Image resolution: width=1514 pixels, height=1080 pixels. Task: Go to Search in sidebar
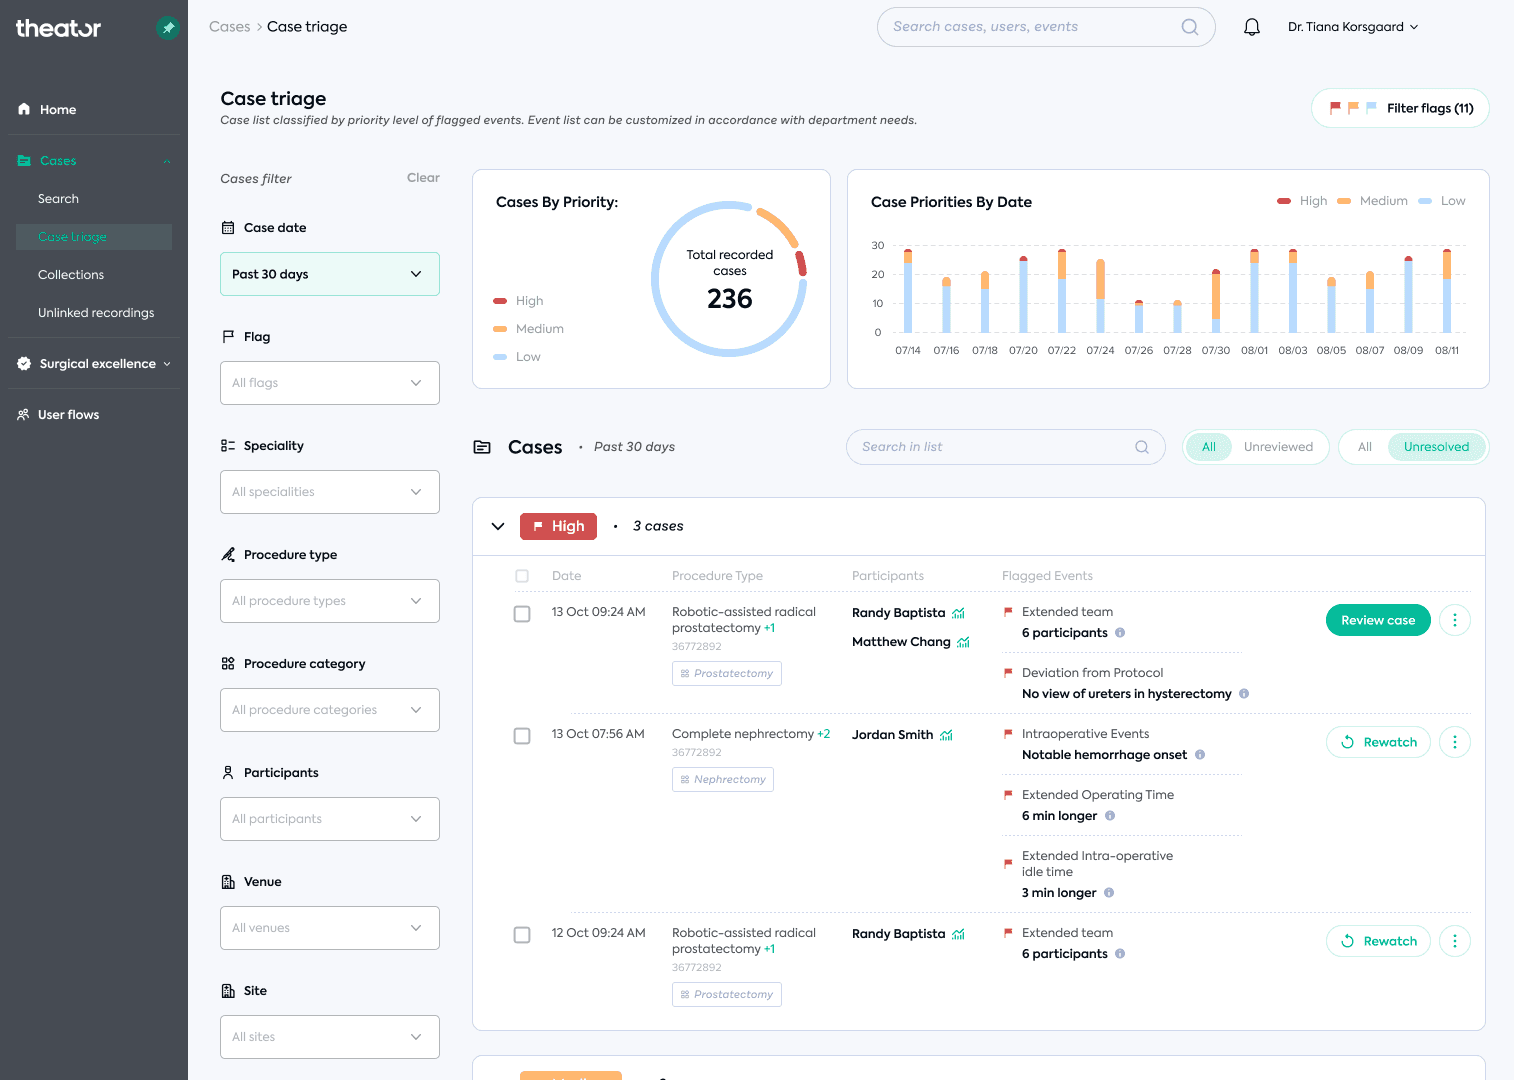[x=58, y=199]
